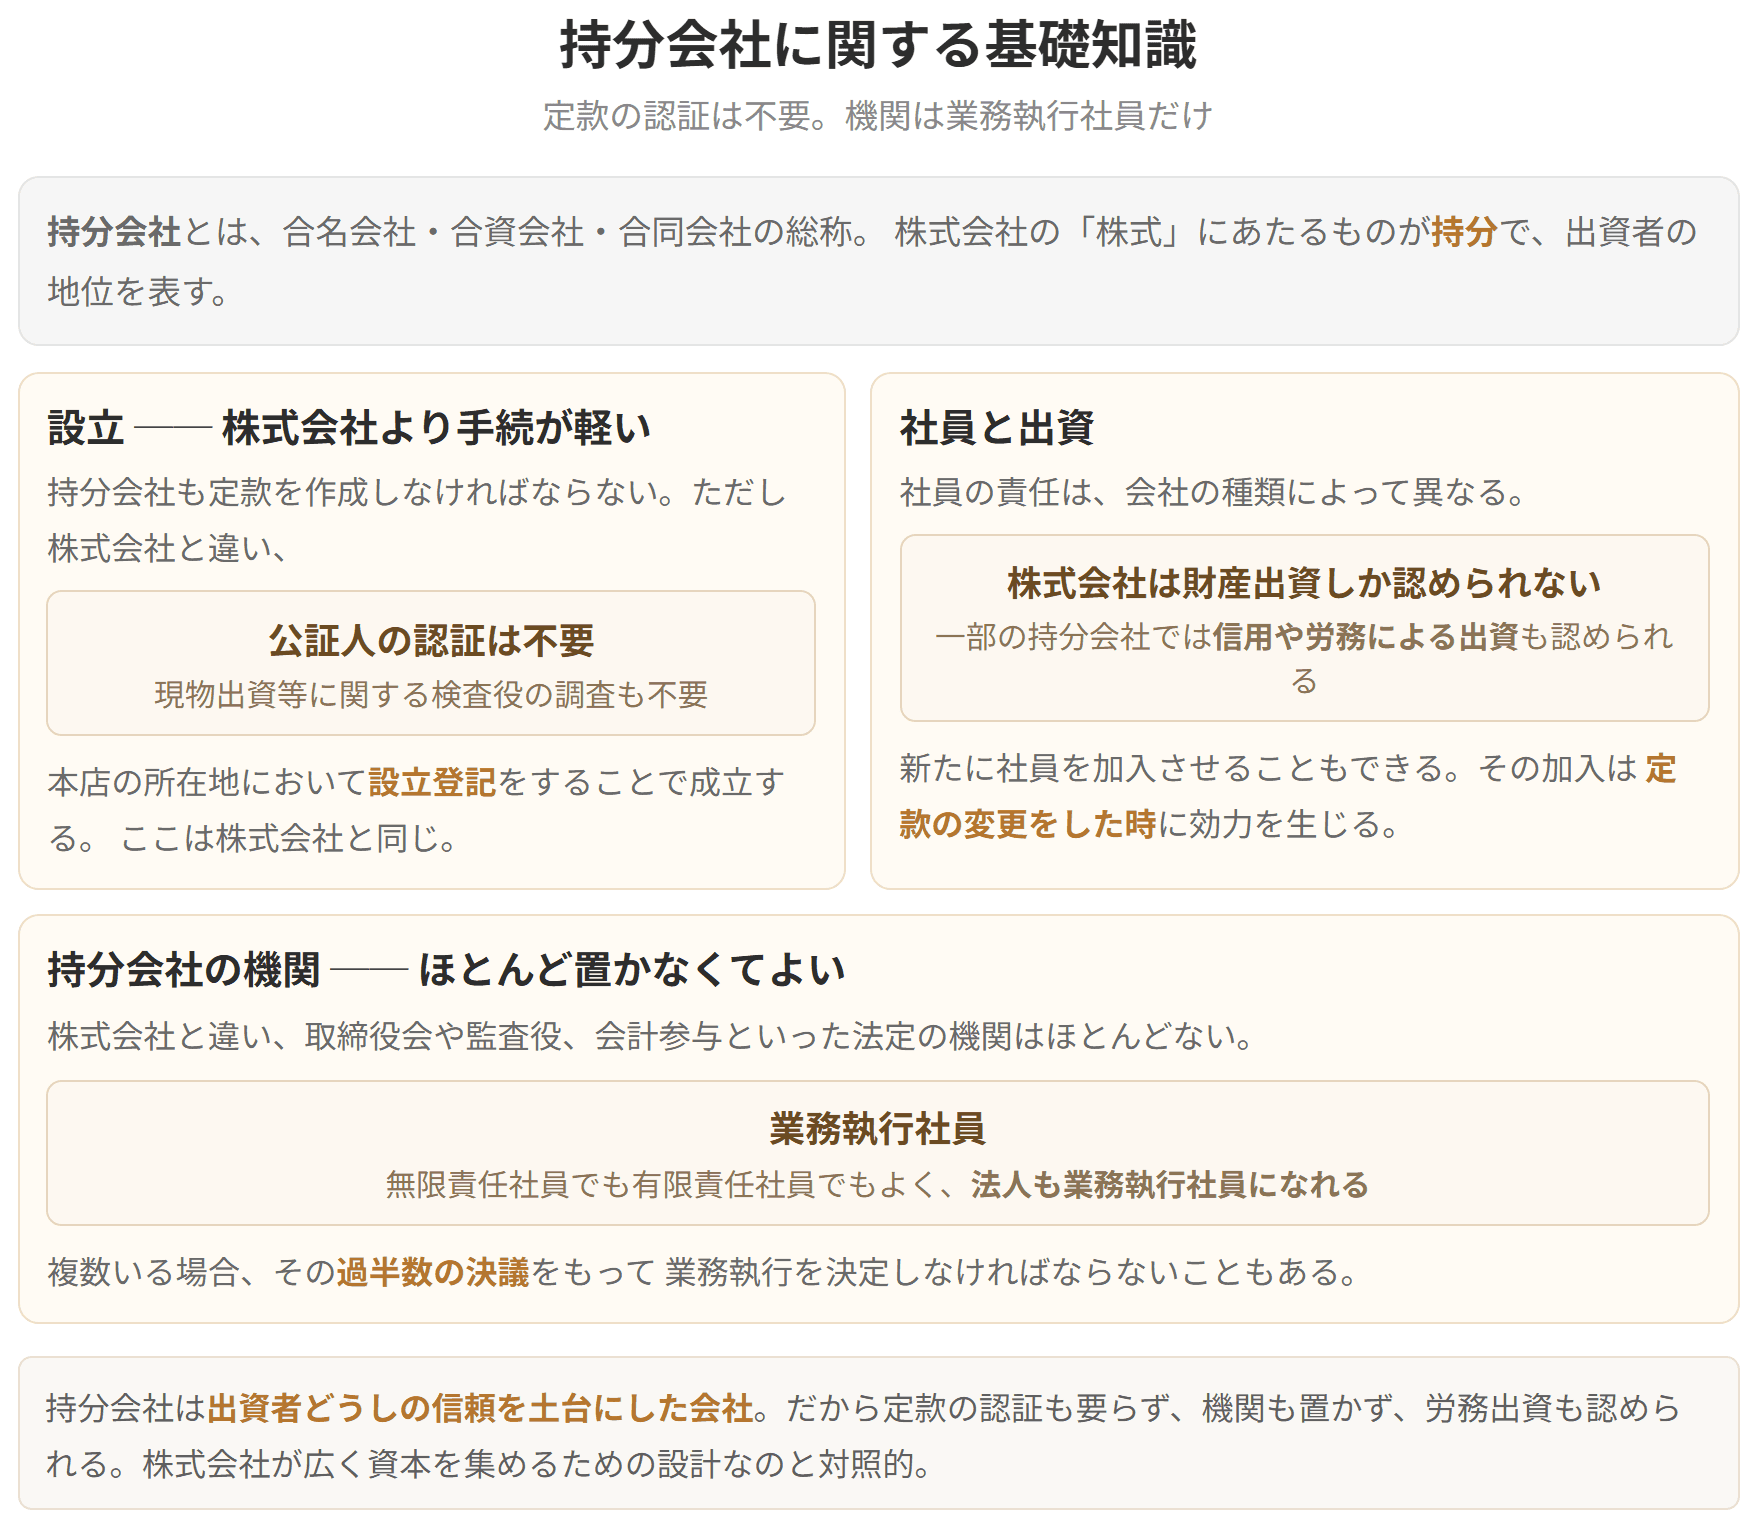This screenshot has width=1757, height=1527.
Task: Click the text 無限責任社員でも有限責任社員でもよく
Action: point(661,1185)
